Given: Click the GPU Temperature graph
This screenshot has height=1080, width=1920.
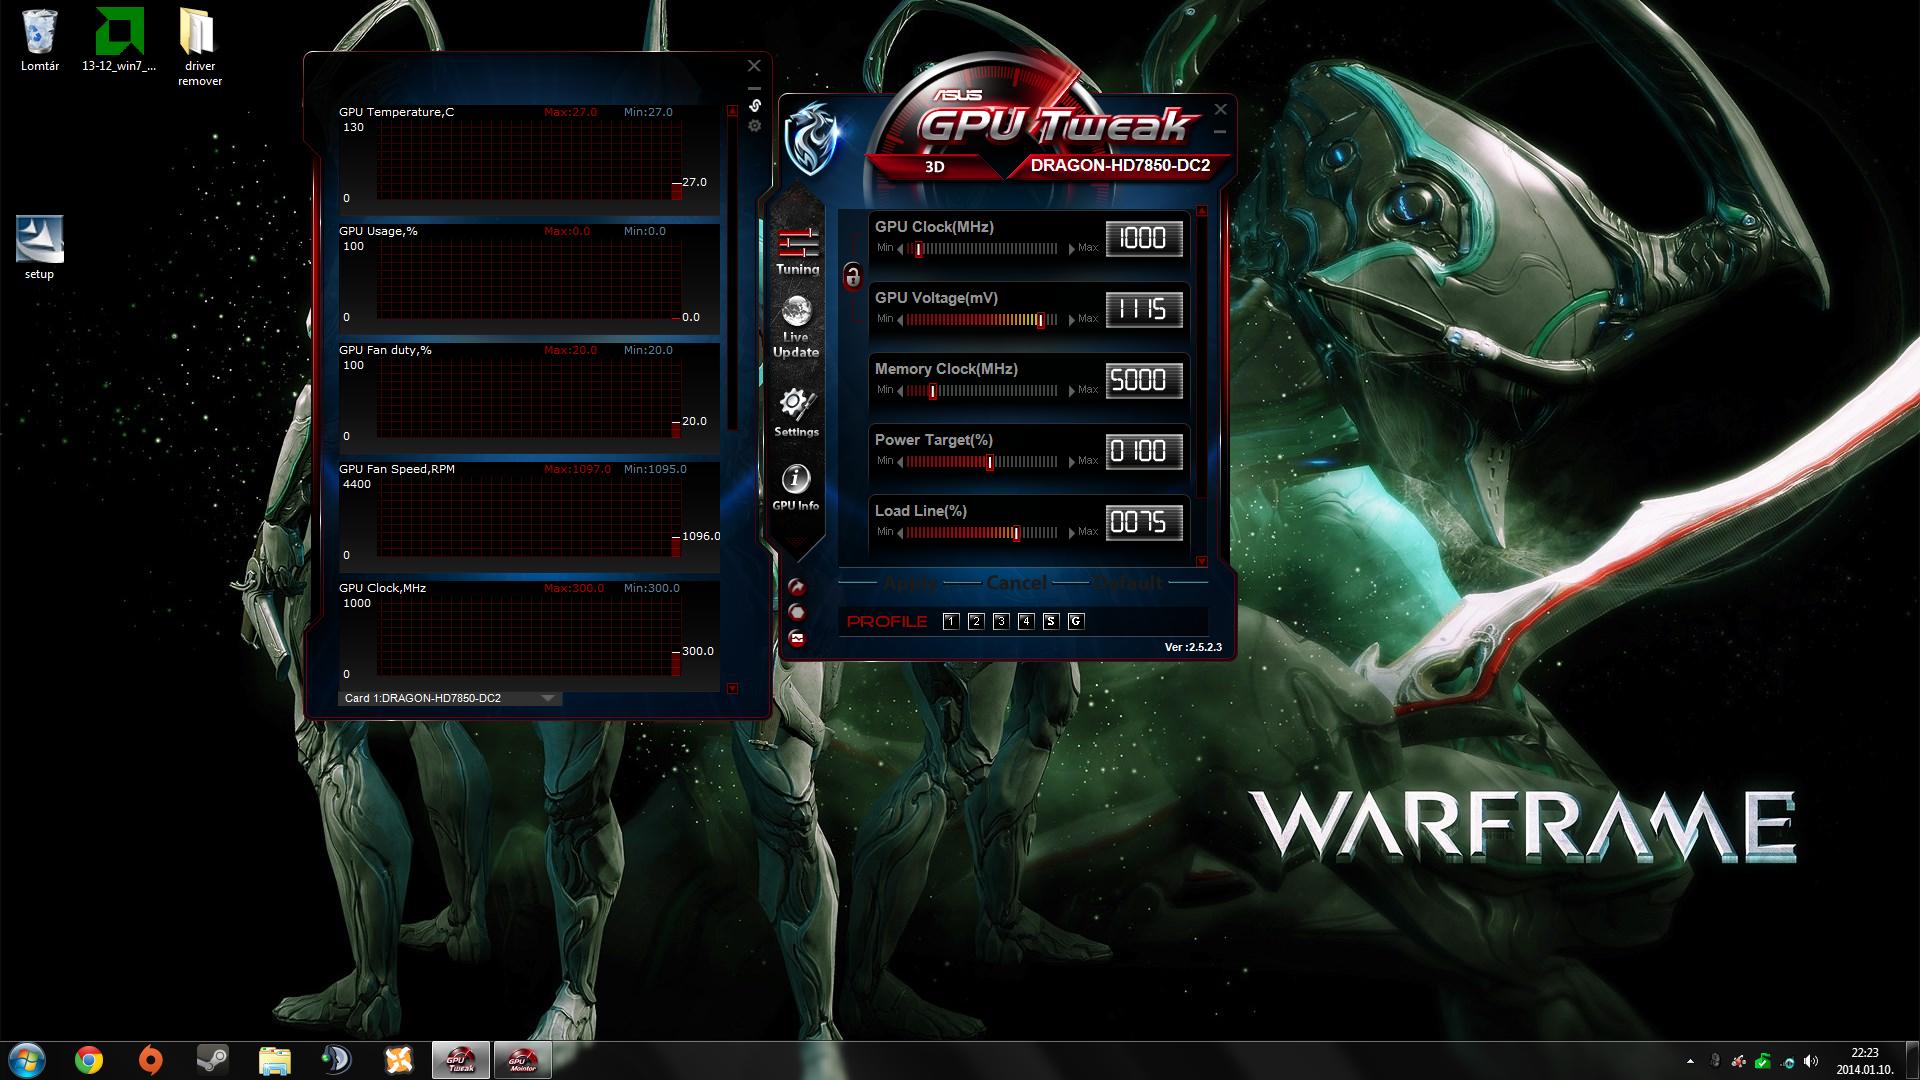Looking at the screenshot, I should [529, 160].
